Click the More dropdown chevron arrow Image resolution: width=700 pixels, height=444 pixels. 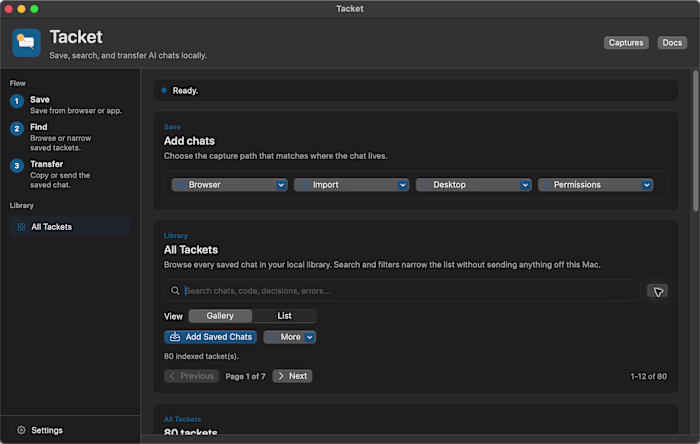click(x=310, y=337)
